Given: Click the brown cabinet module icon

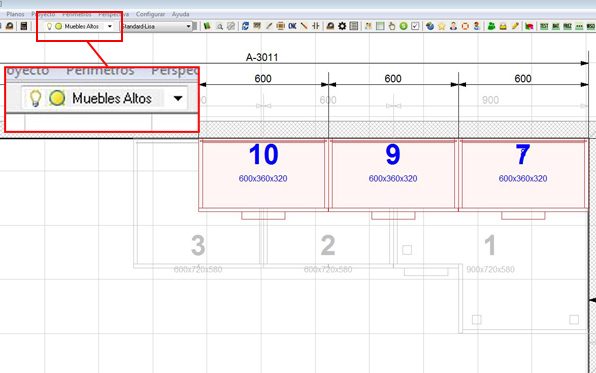Looking at the screenshot, I should click(281, 26).
